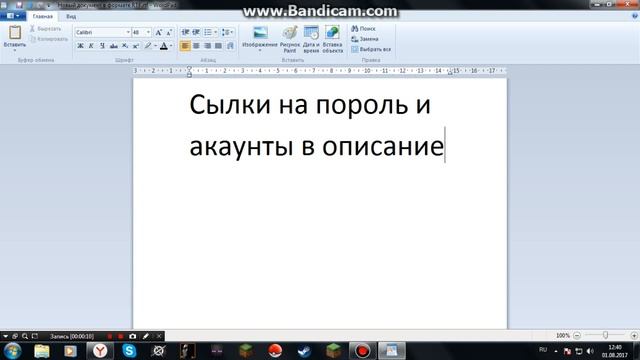This screenshot has width=640, height=360.
Task: Open Yandex browser from taskbar
Action: [100, 351]
